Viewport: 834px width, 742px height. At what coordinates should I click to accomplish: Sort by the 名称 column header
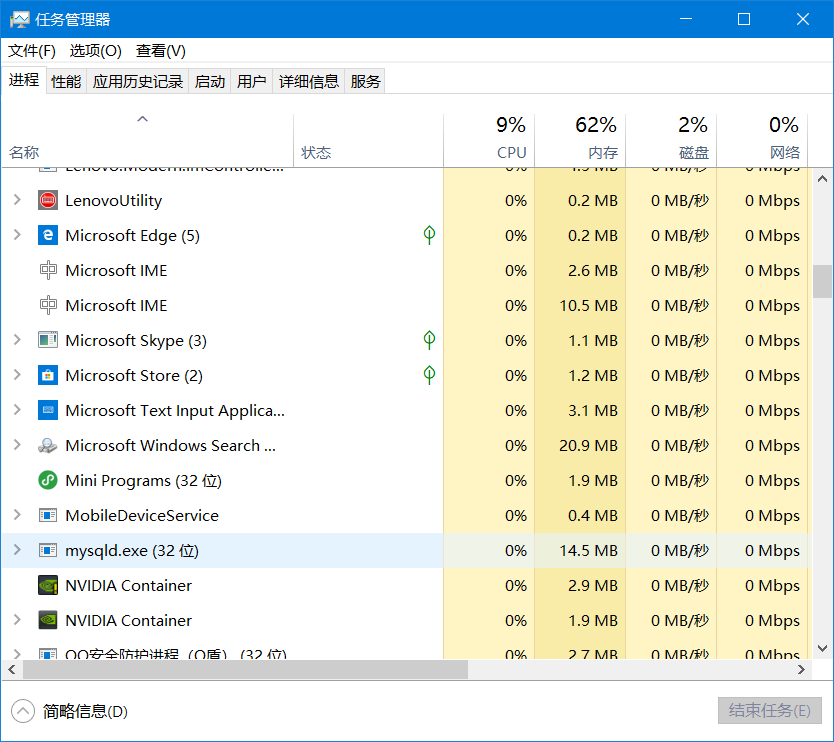coord(147,140)
